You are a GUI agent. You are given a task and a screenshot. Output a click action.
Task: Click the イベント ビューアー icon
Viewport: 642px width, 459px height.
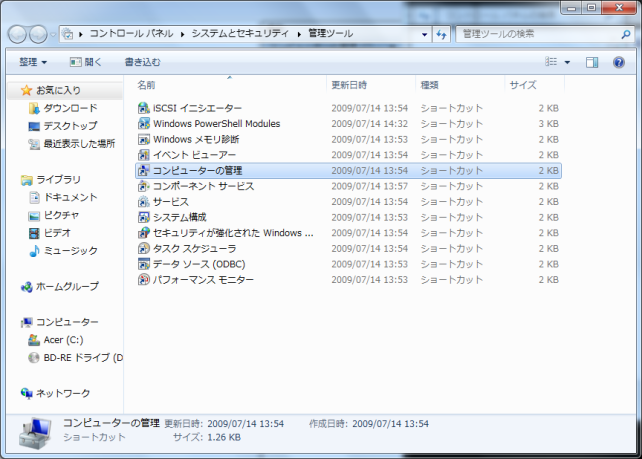click(143, 155)
